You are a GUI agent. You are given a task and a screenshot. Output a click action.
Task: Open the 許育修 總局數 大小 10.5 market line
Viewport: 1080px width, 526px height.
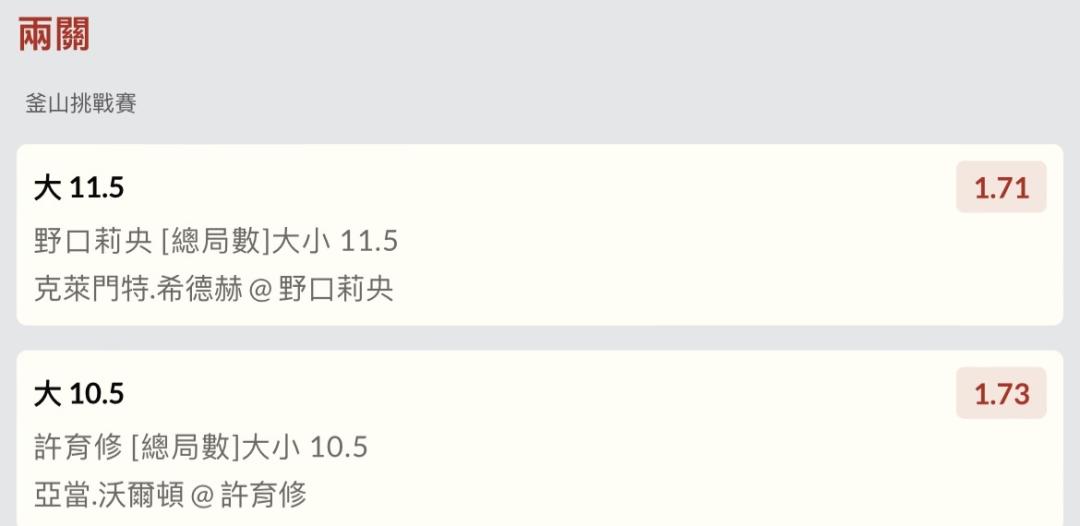point(201,447)
